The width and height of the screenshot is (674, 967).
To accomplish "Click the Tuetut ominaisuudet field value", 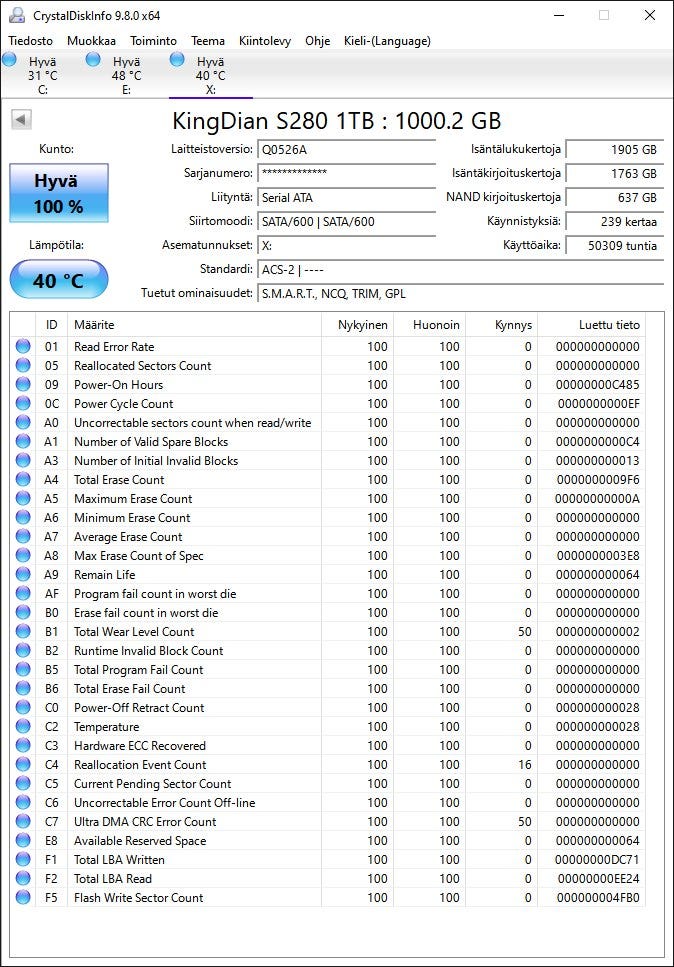I will point(461,294).
